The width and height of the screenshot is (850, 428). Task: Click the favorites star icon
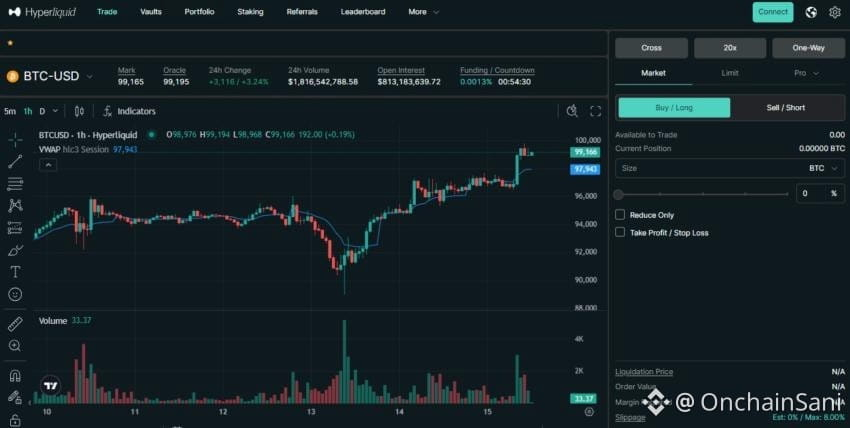tap(10, 43)
